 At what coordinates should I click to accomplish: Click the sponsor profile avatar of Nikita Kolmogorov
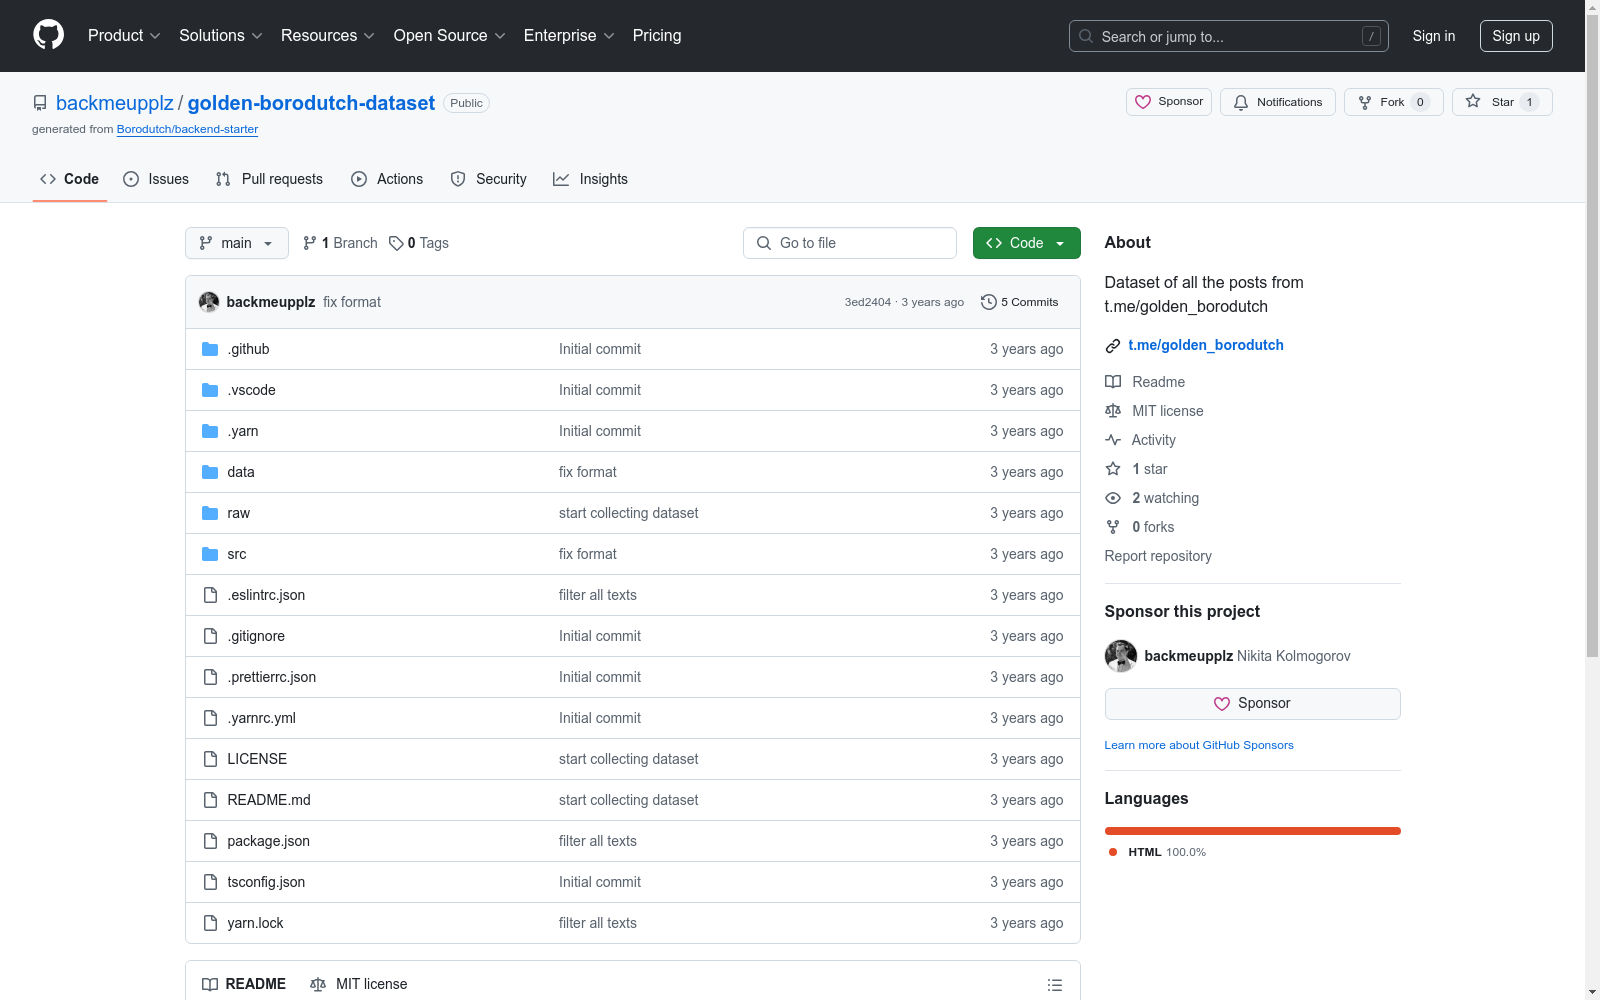point(1121,656)
